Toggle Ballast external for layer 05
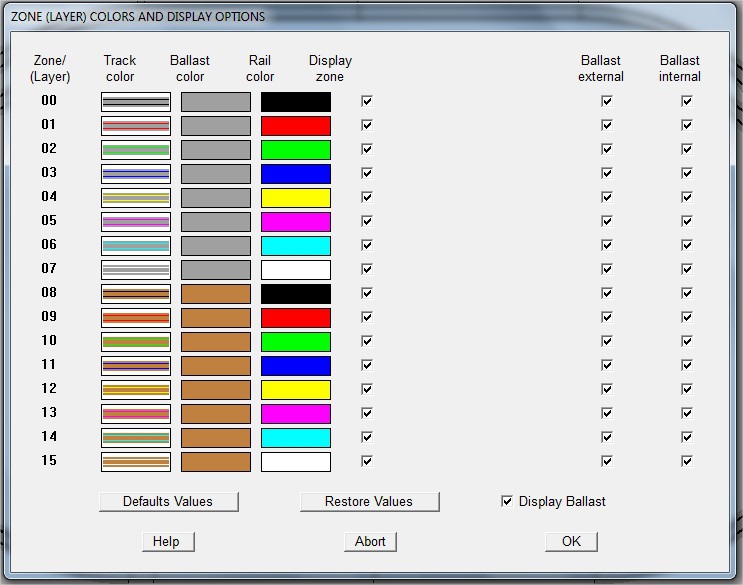This screenshot has height=585, width=743. pyautogui.click(x=607, y=221)
